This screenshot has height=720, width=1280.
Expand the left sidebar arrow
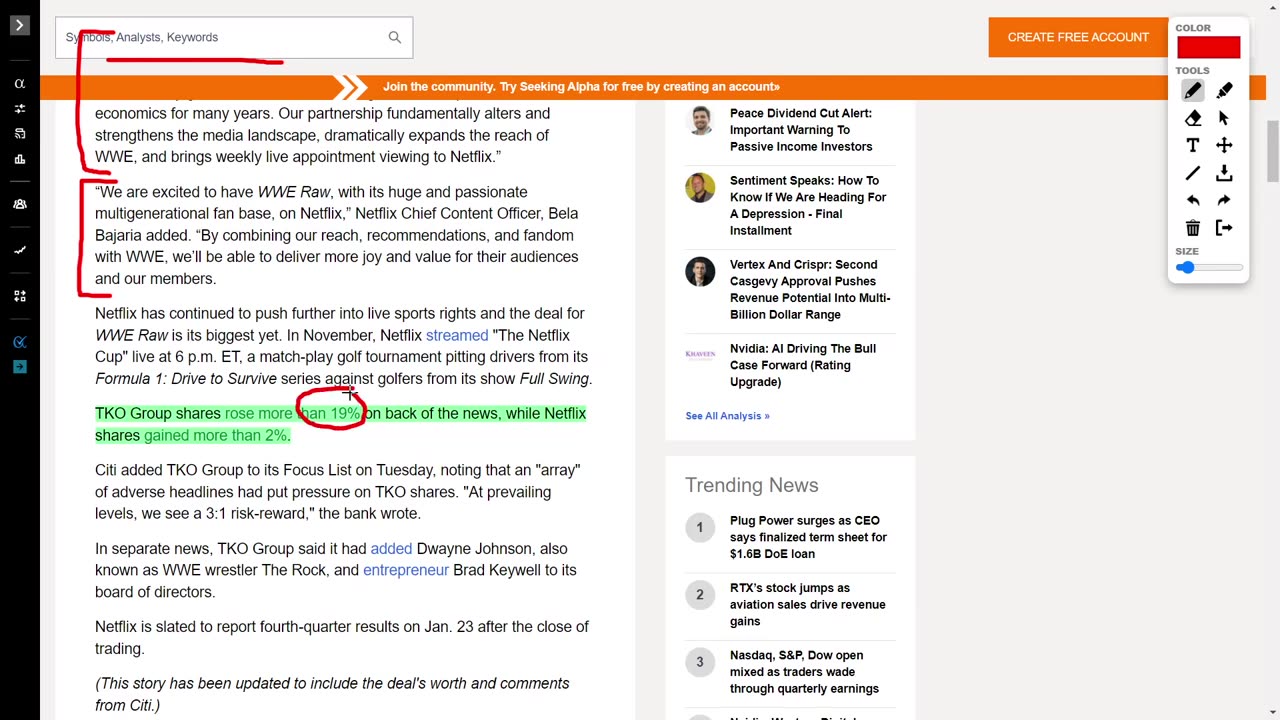(x=19, y=25)
